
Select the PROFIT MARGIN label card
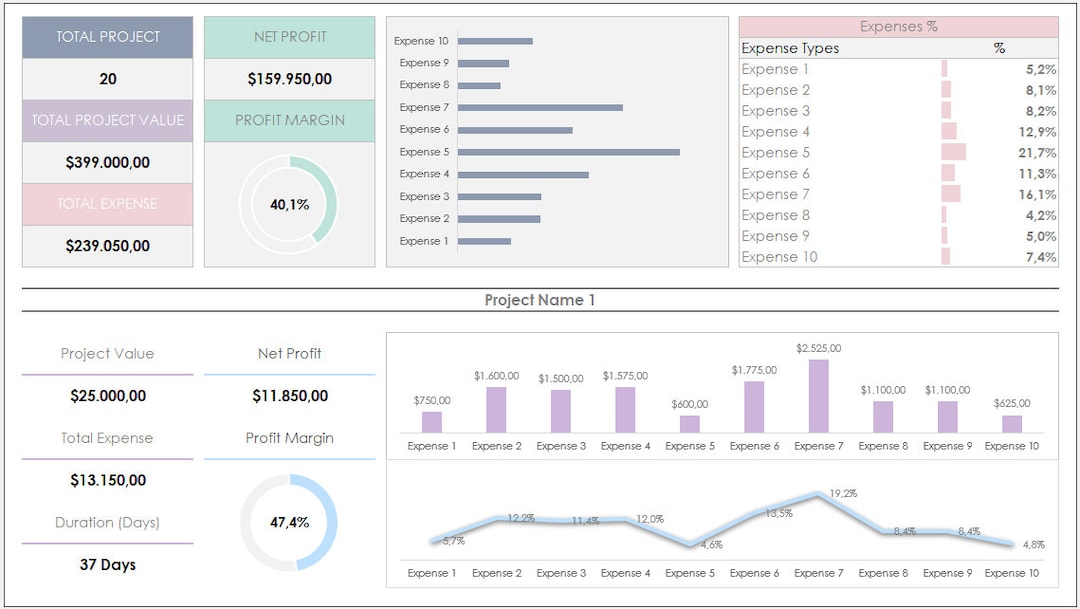[x=289, y=121]
